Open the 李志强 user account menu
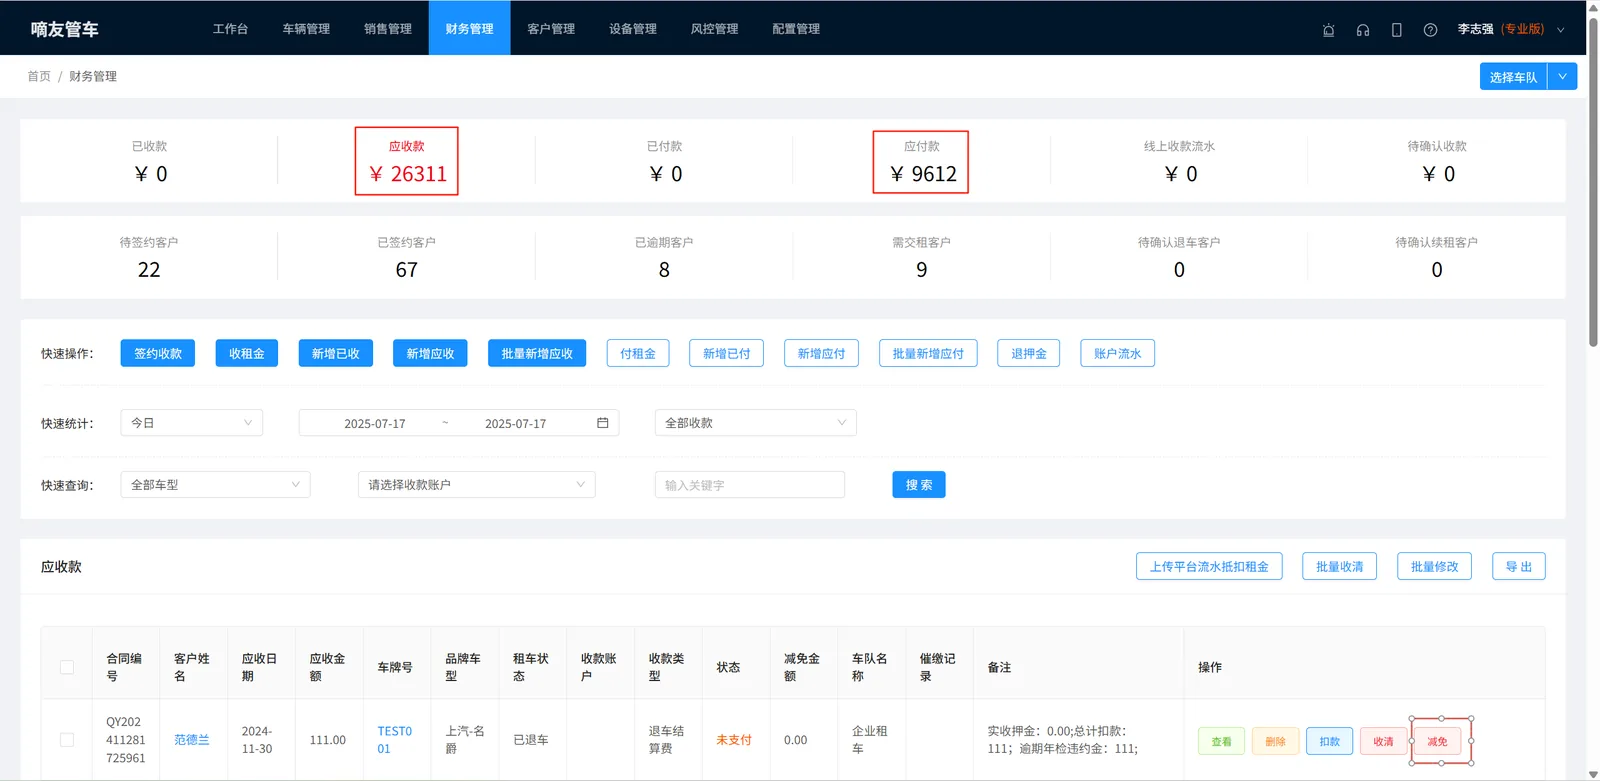Image resolution: width=1600 pixels, height=781 pixels. pos(1510,29)
